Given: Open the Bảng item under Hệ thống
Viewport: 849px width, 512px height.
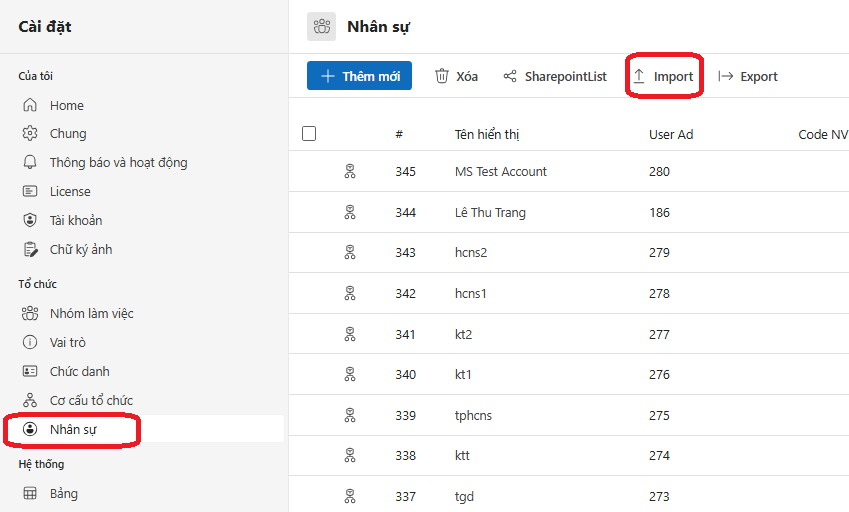Looking at the screenshot, I should tap(63, 493).
